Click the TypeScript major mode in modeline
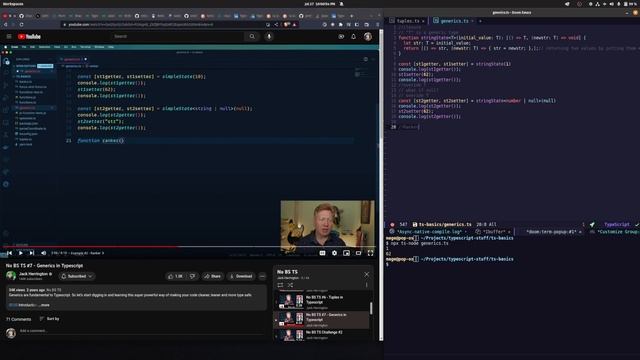The height and width of the screenshot is (360, 640). click(616, 224)
